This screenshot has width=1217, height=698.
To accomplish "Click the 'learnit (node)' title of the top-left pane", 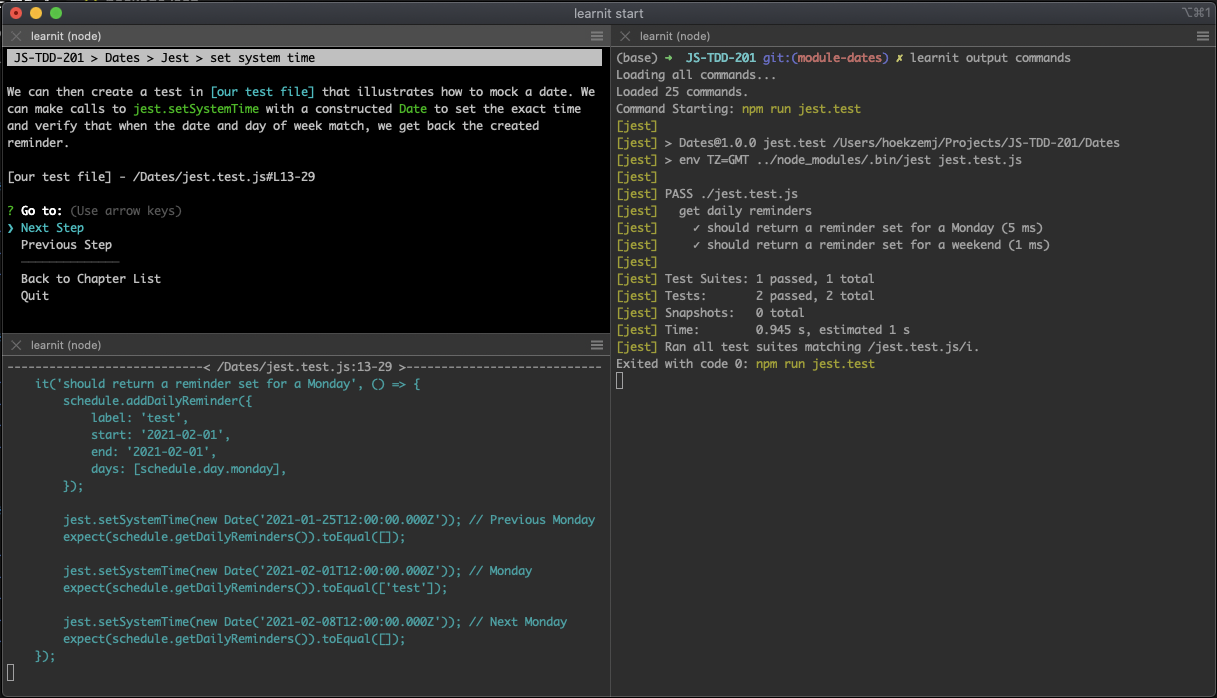I will coord(66,36).
